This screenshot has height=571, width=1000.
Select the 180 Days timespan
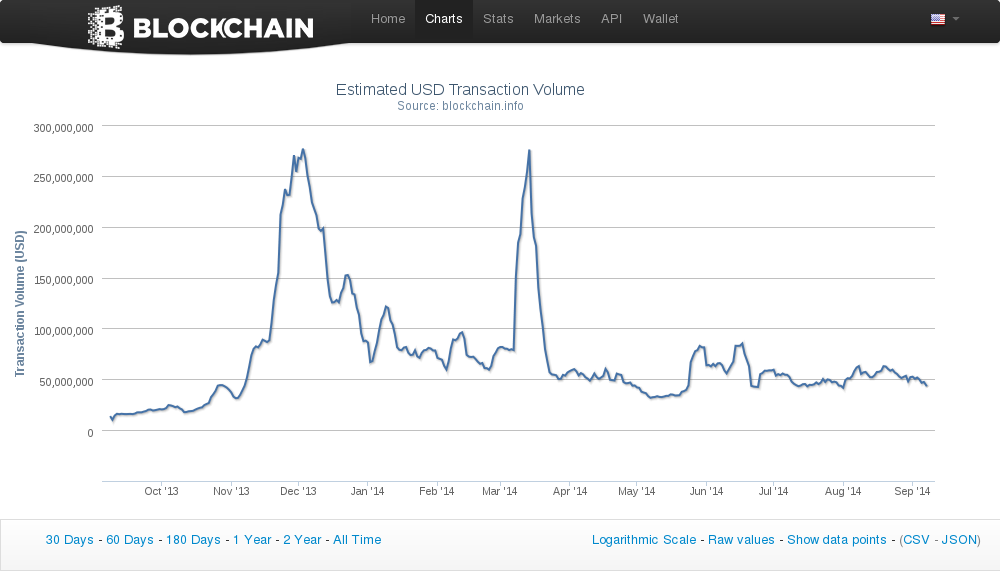point(193,540)
